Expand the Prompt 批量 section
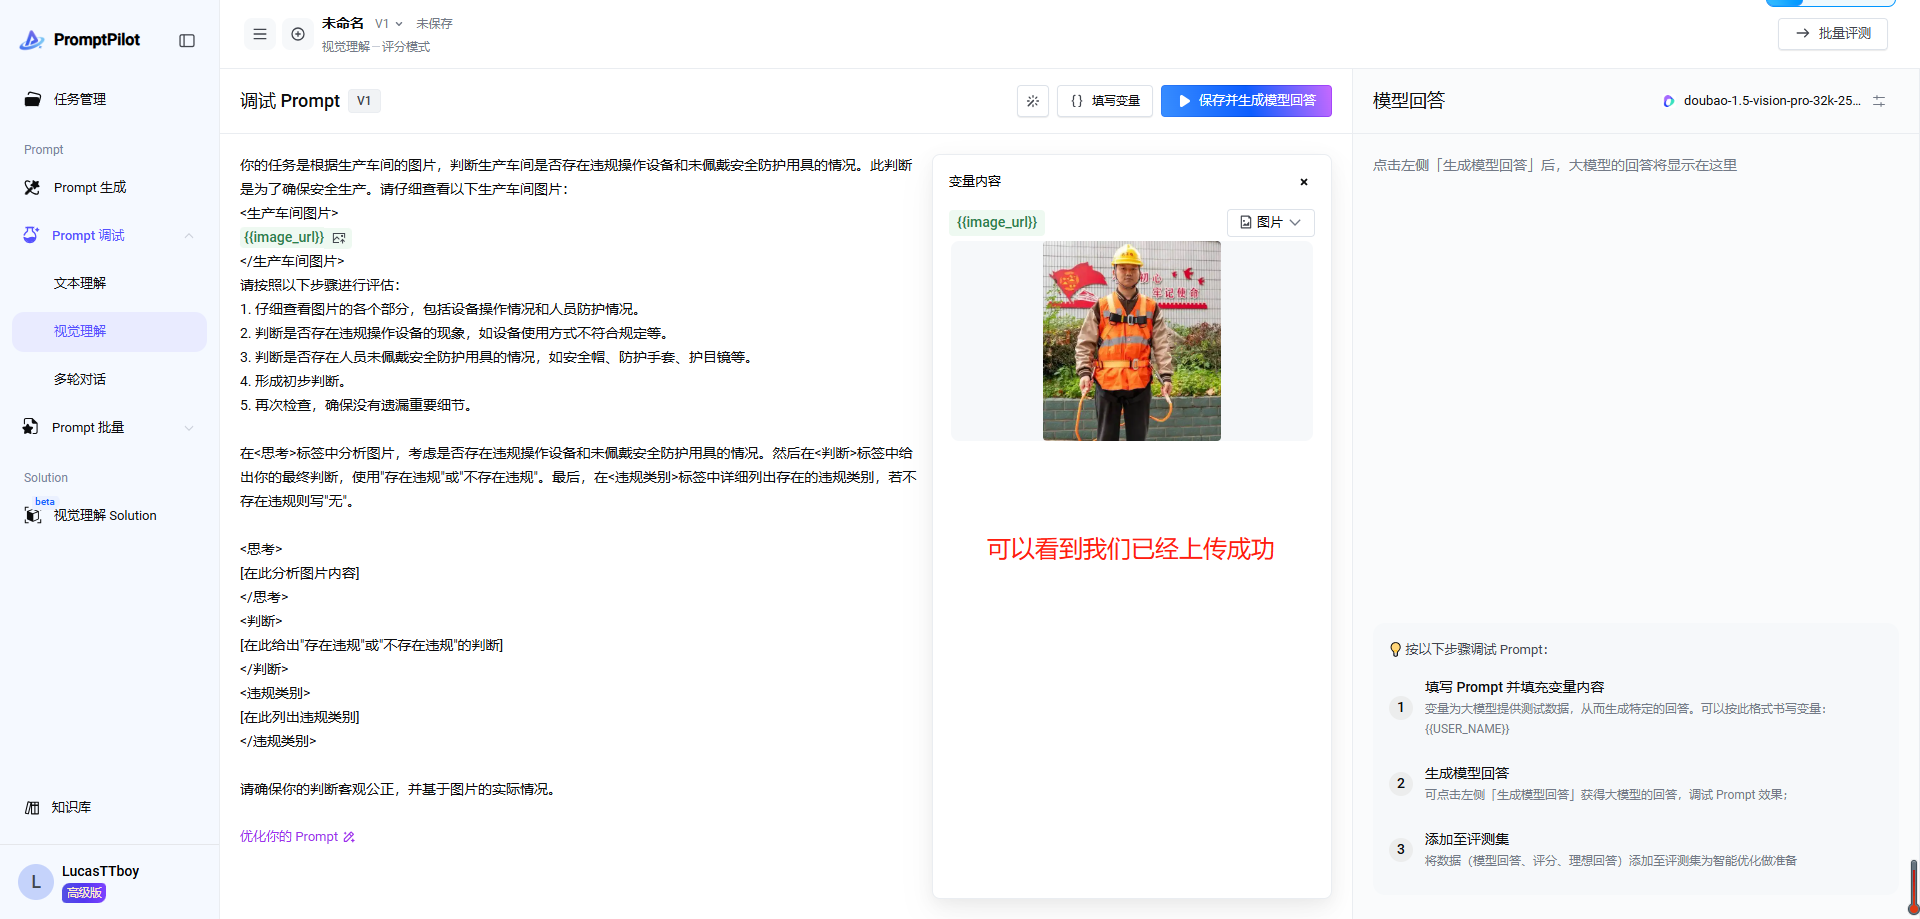1920x919 pixels. (x=189, y=428)
